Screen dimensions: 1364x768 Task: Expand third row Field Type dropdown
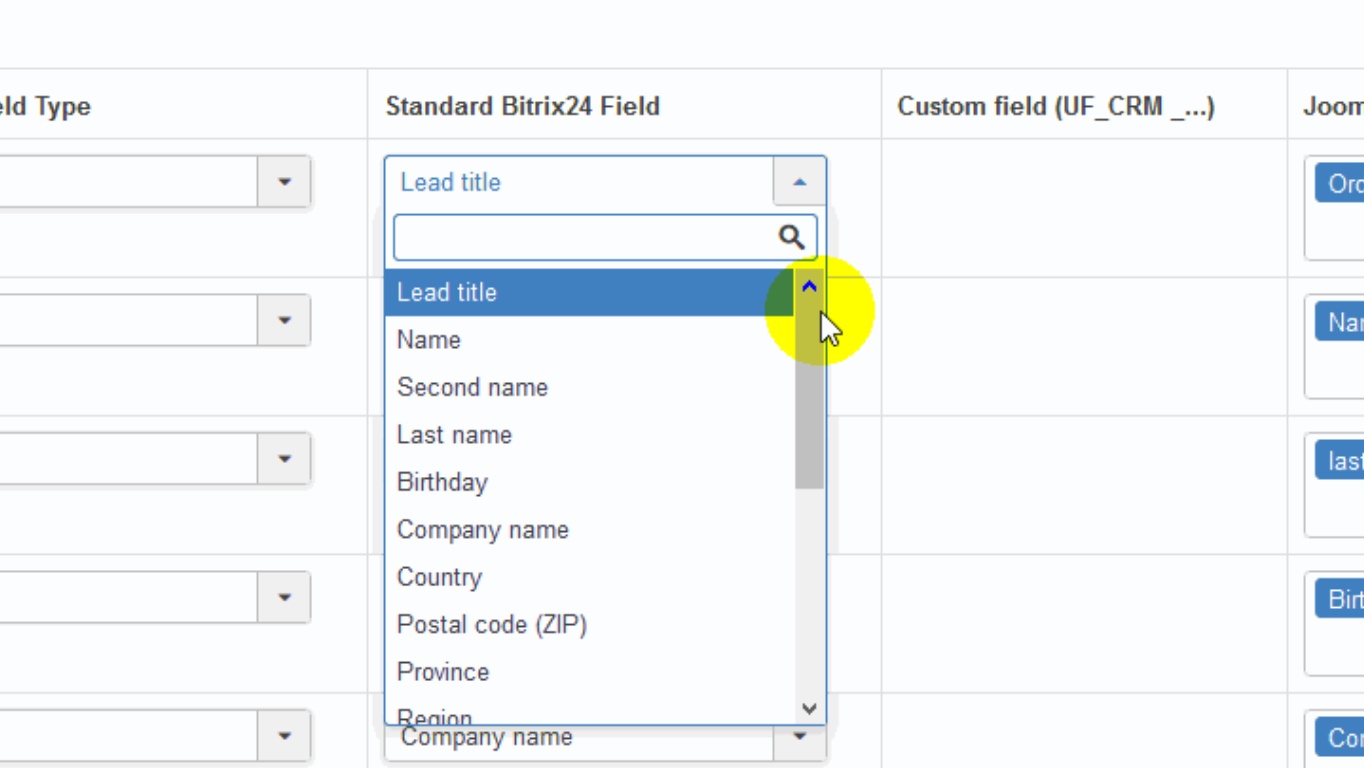click(x=284, y=459)
